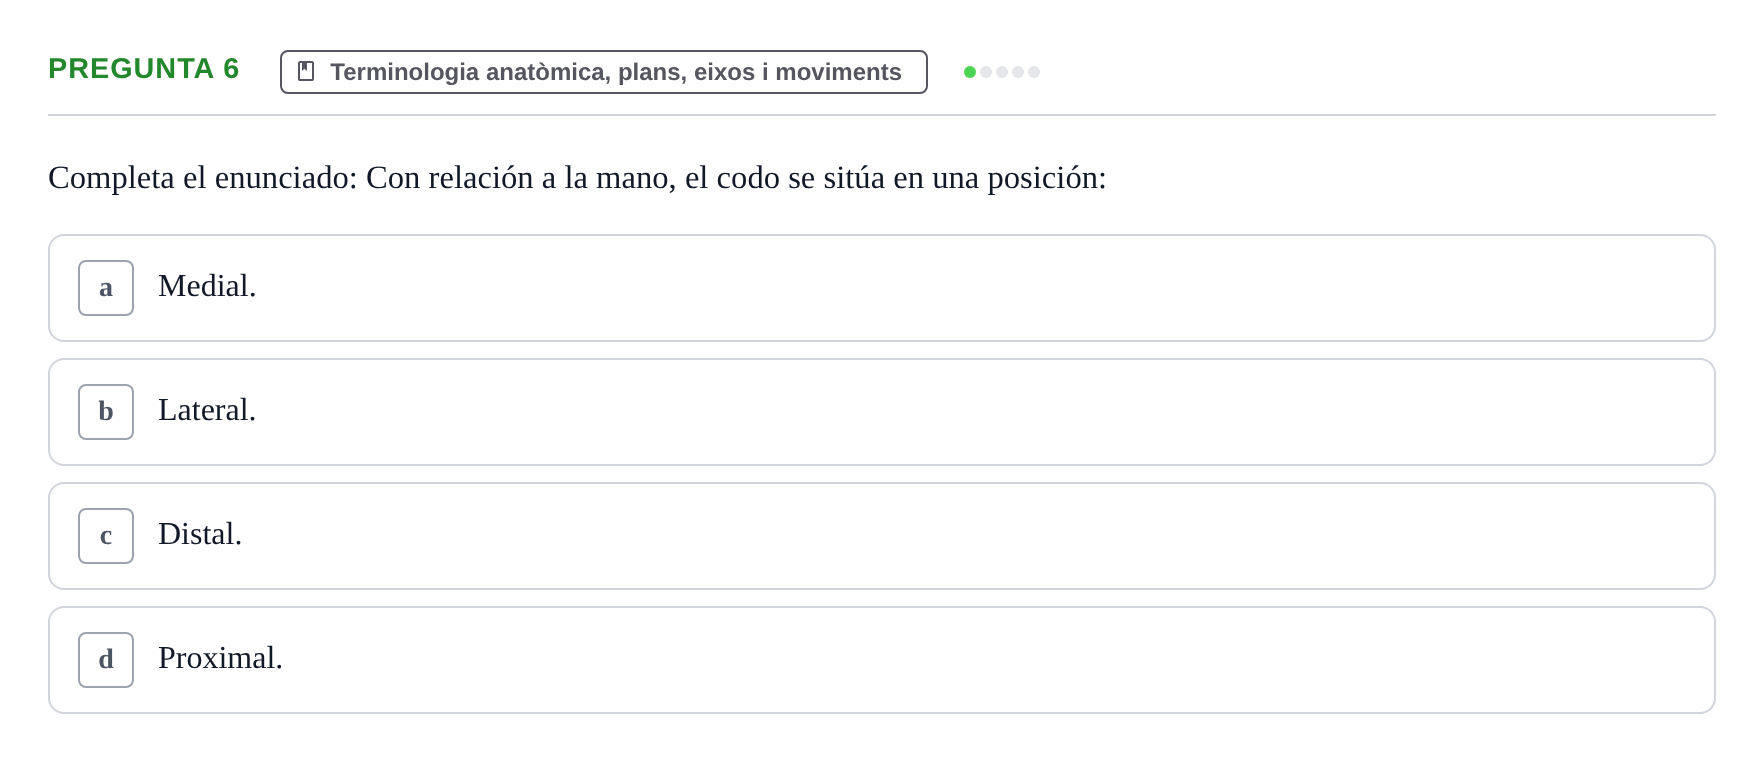The image size is (1764, 764).
Task: Open the 'Terminologia anatòmica, plans, eixos i moviments' tag
Action: point(604,72)
